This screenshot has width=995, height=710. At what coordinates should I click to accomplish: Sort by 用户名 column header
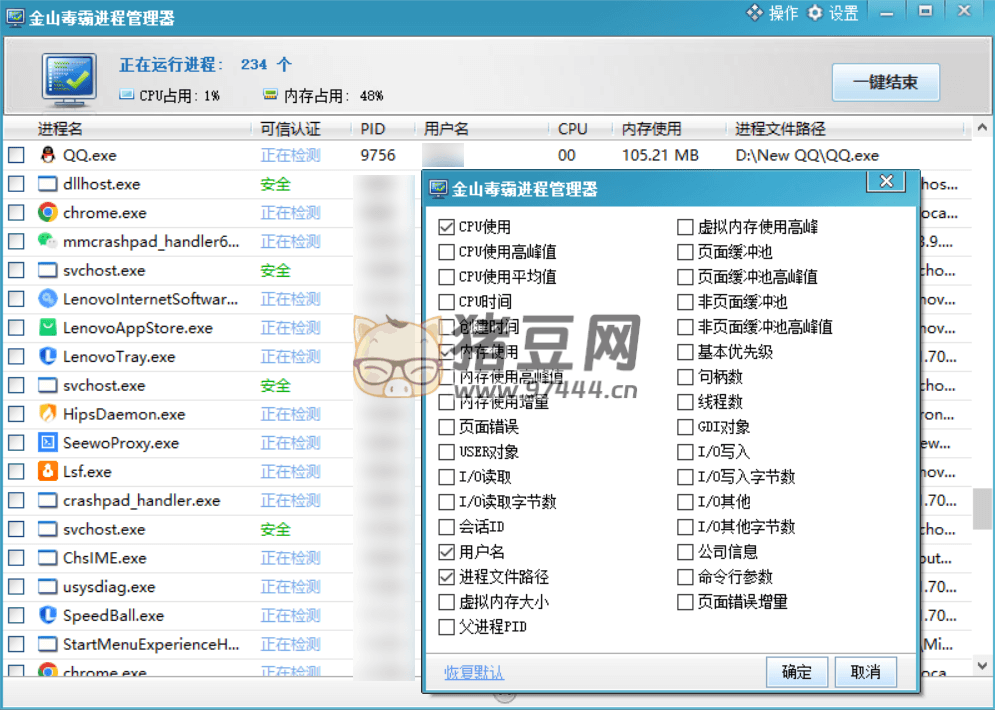coord(446,129)
